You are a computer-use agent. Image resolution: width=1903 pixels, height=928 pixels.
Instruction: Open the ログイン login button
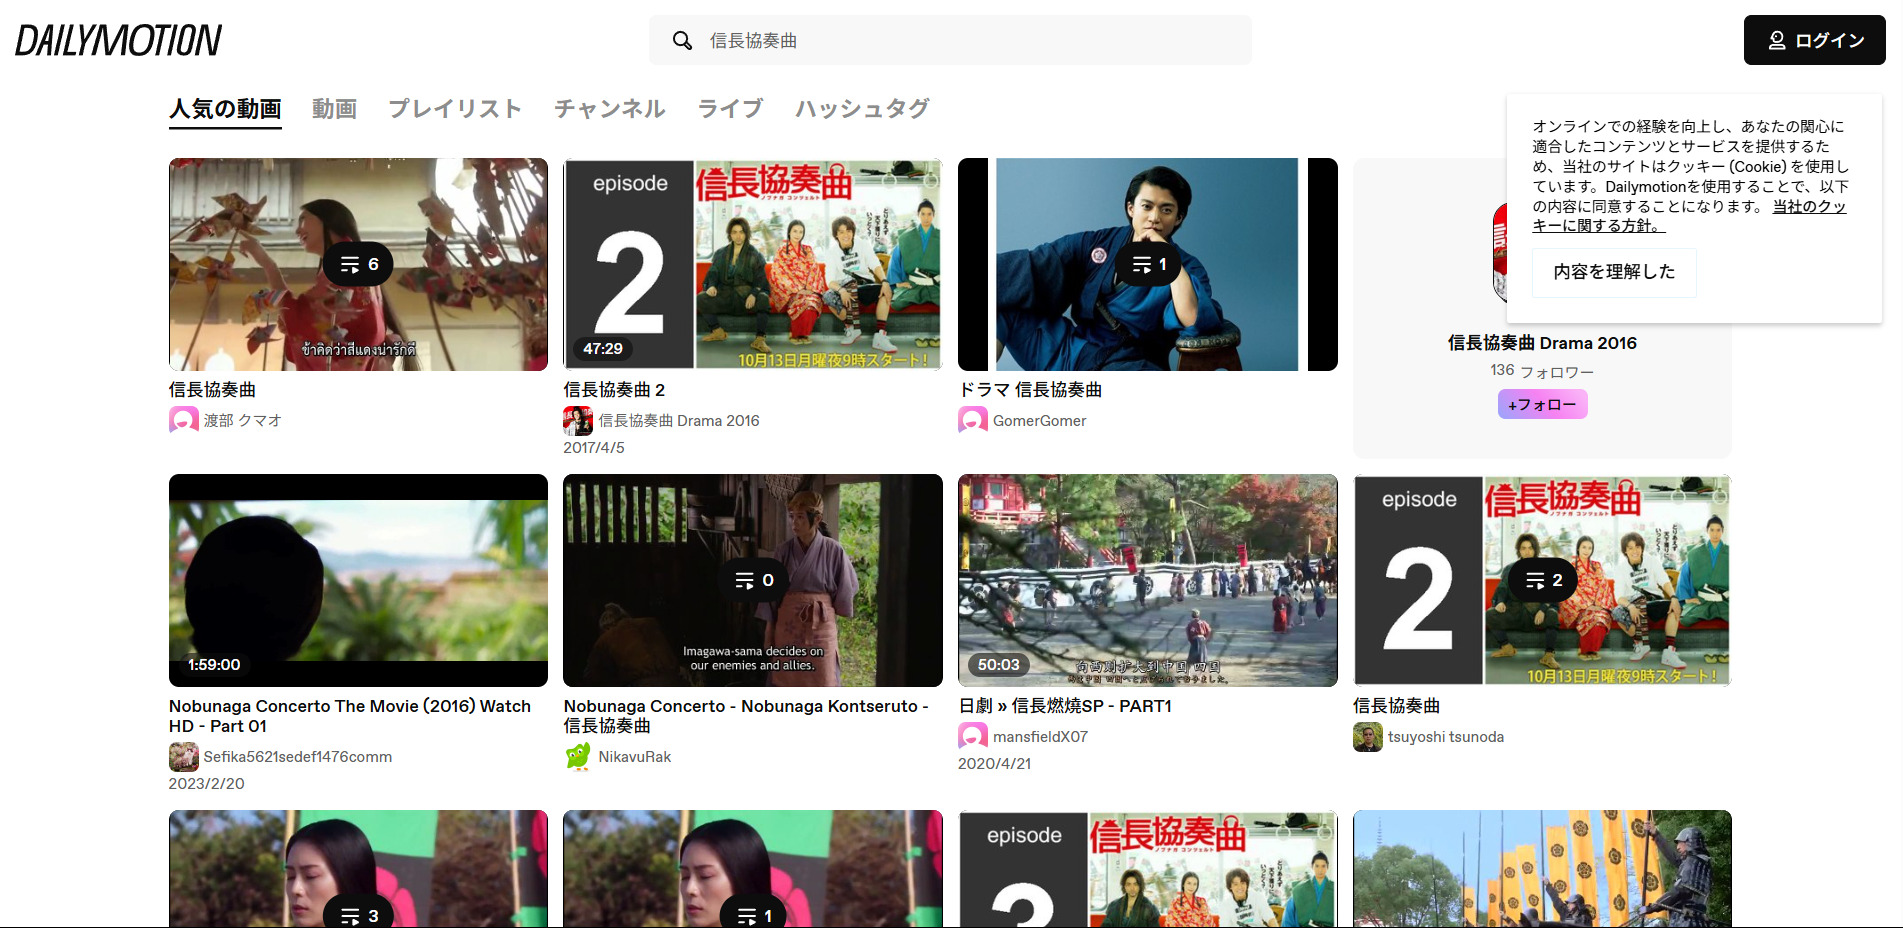(x=1814, y=40)
